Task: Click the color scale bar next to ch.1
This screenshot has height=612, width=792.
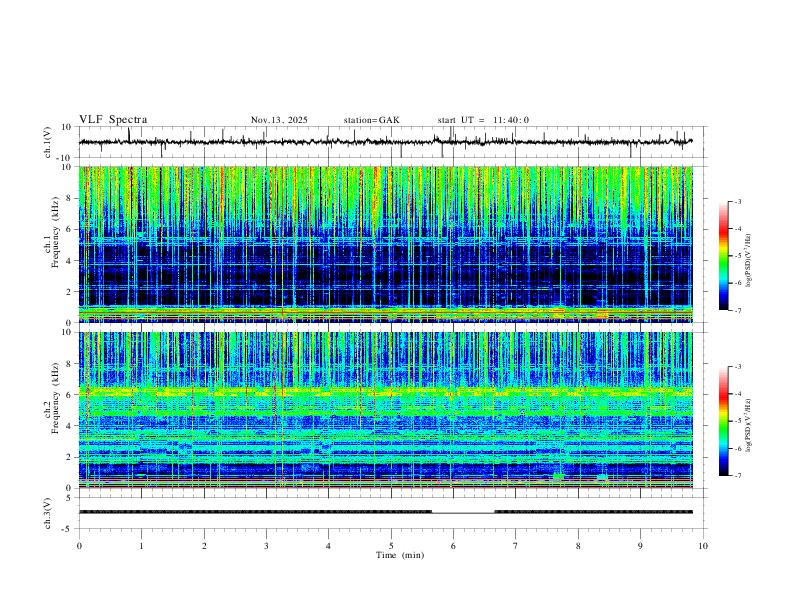Action: (x=724, y=256)
